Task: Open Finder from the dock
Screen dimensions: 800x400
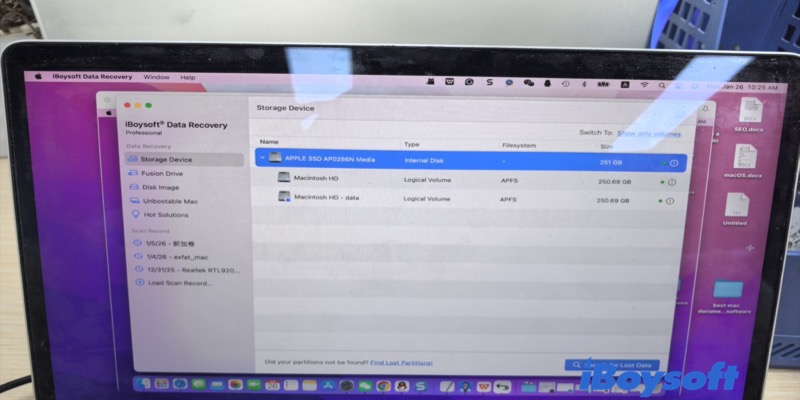Action: pyautogui.click(x=144, y=383)
